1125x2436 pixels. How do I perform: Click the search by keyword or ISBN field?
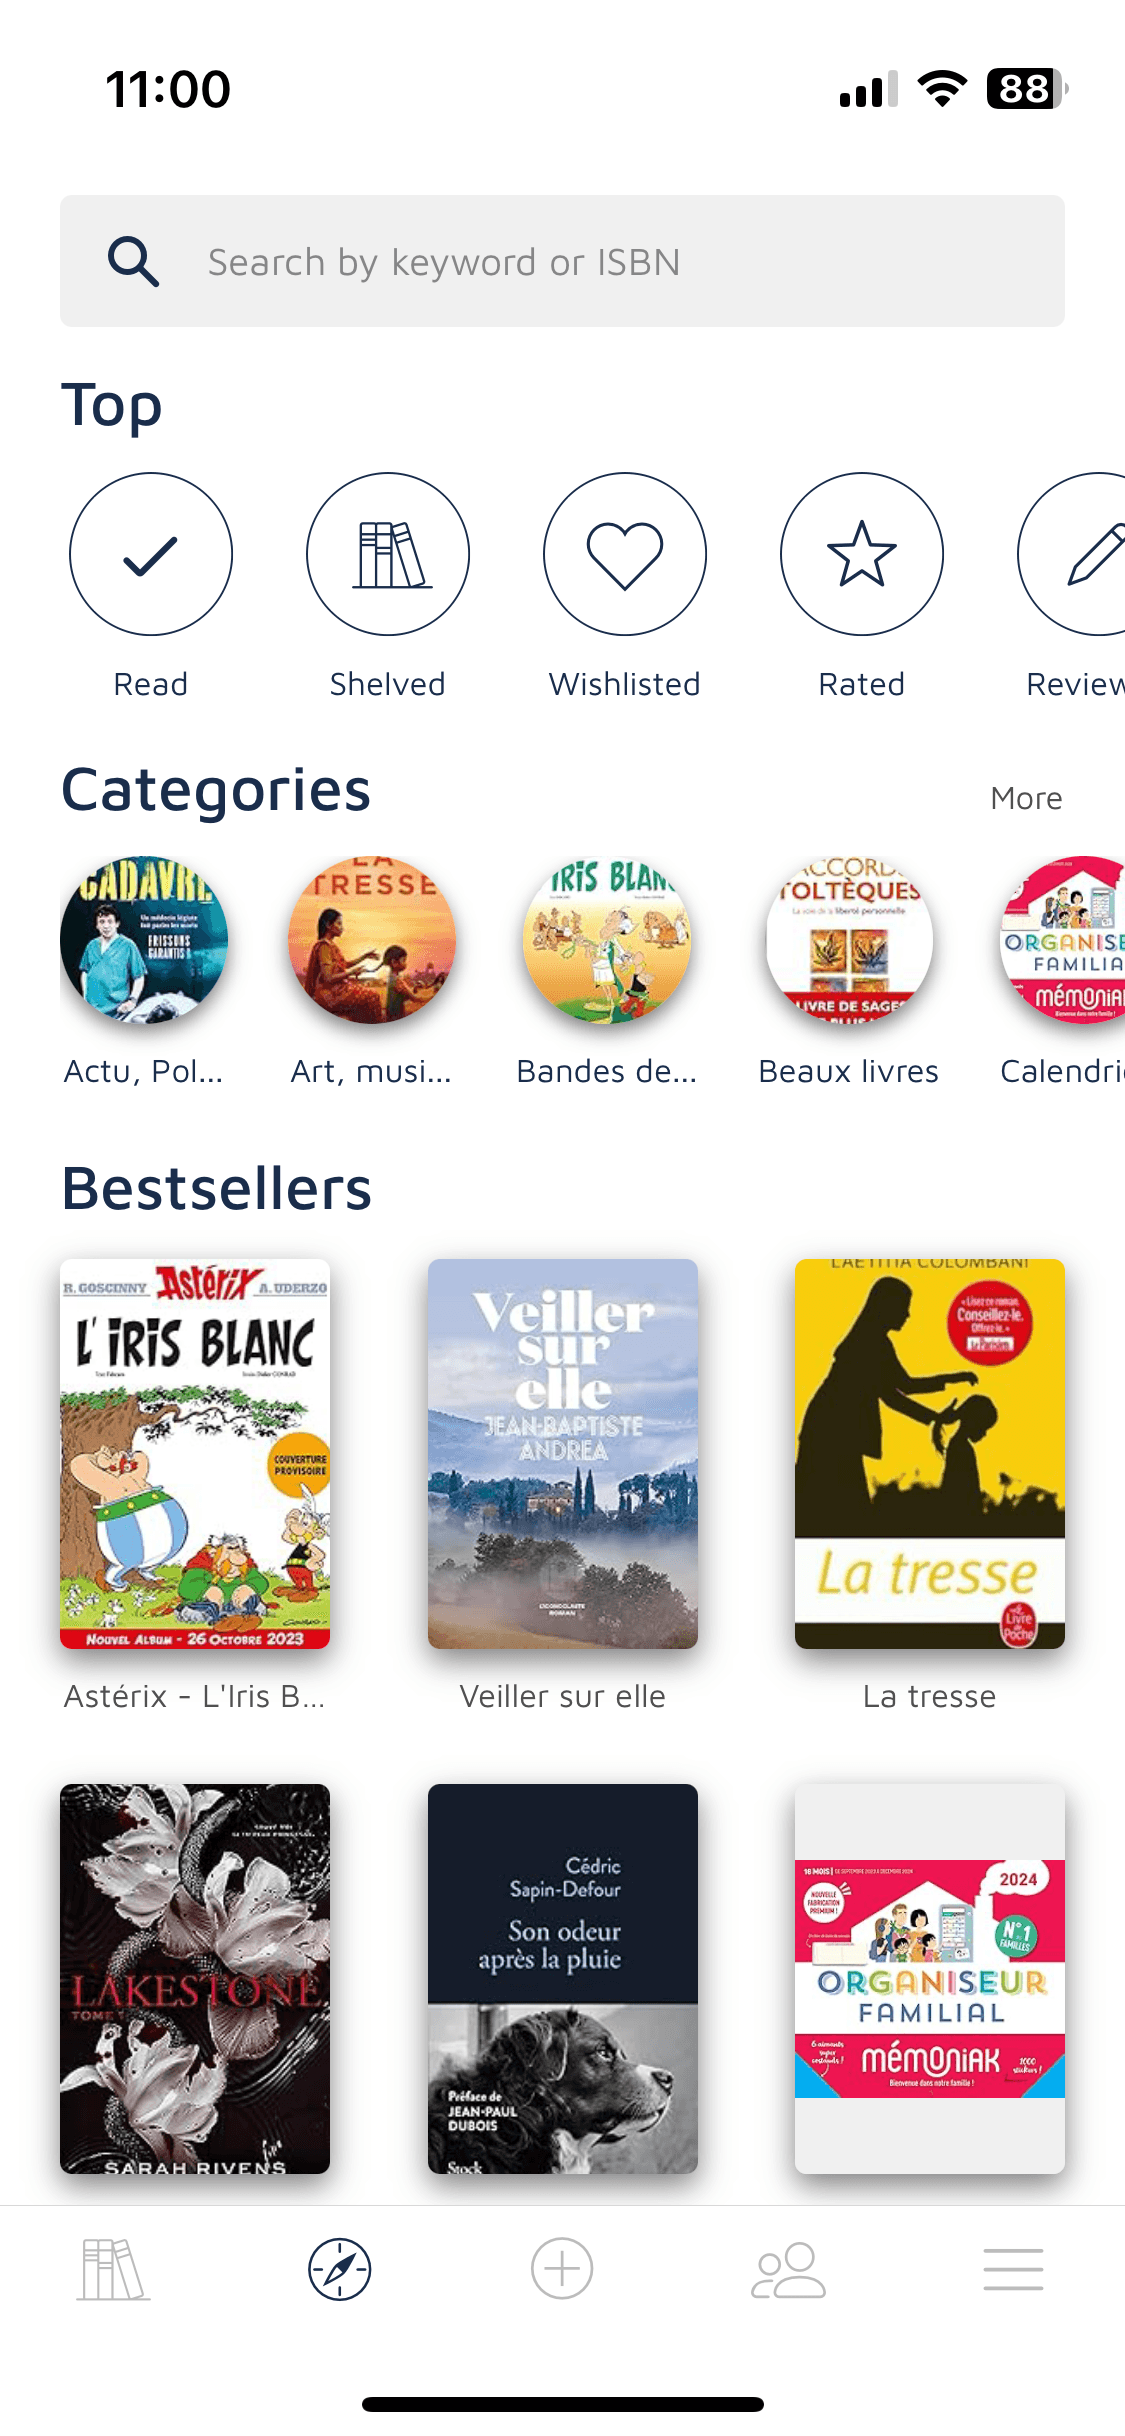[x=562, y=261]
